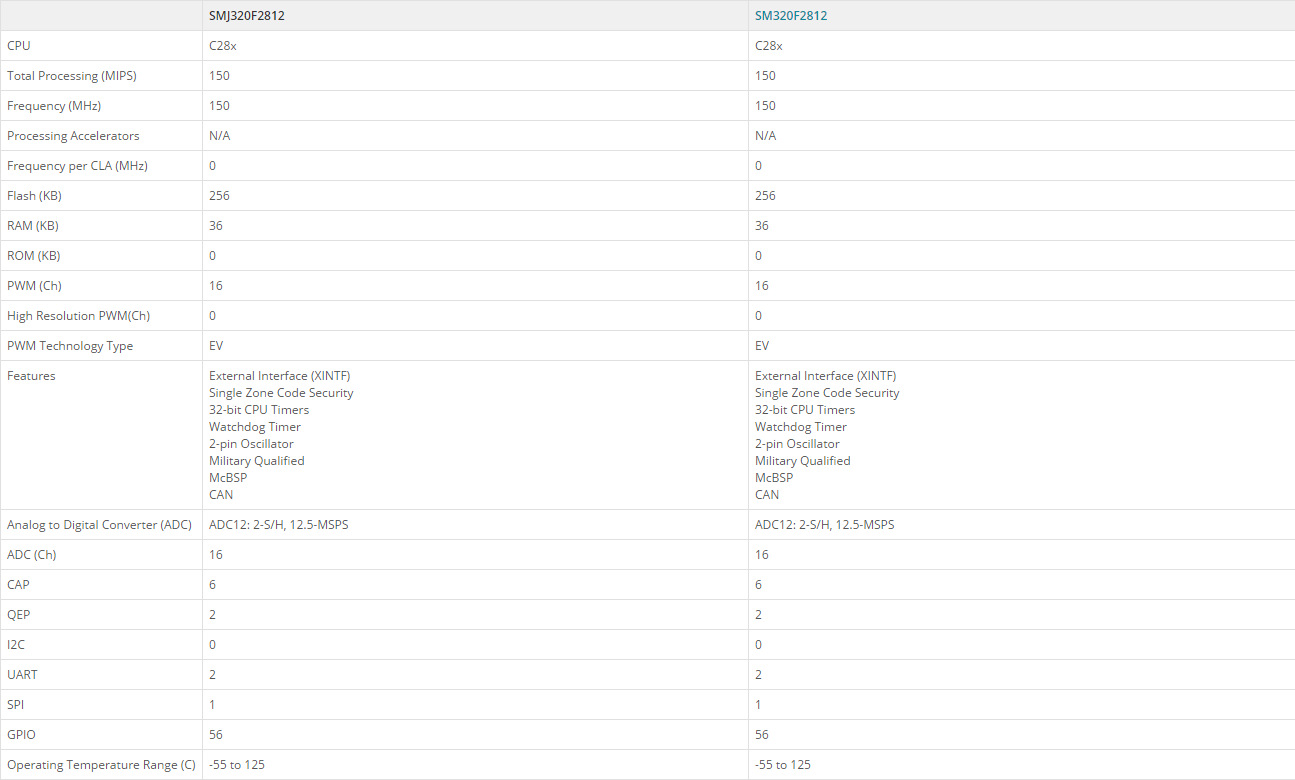Click the PWM Technology Type label
This screenshot has height=780, width=1295.
(70, 346)
